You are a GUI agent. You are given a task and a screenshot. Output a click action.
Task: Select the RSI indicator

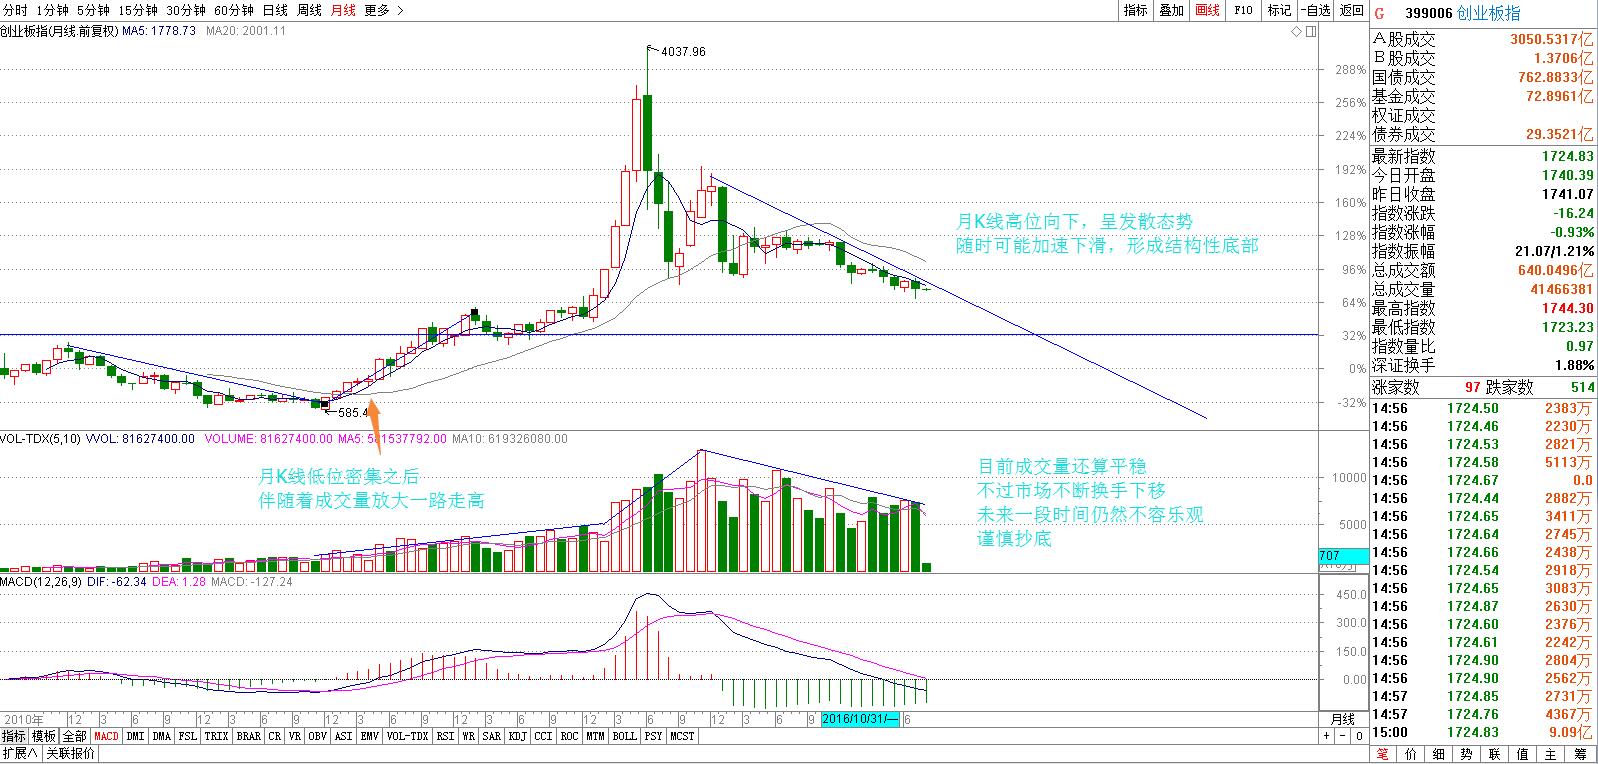[445, 736]
